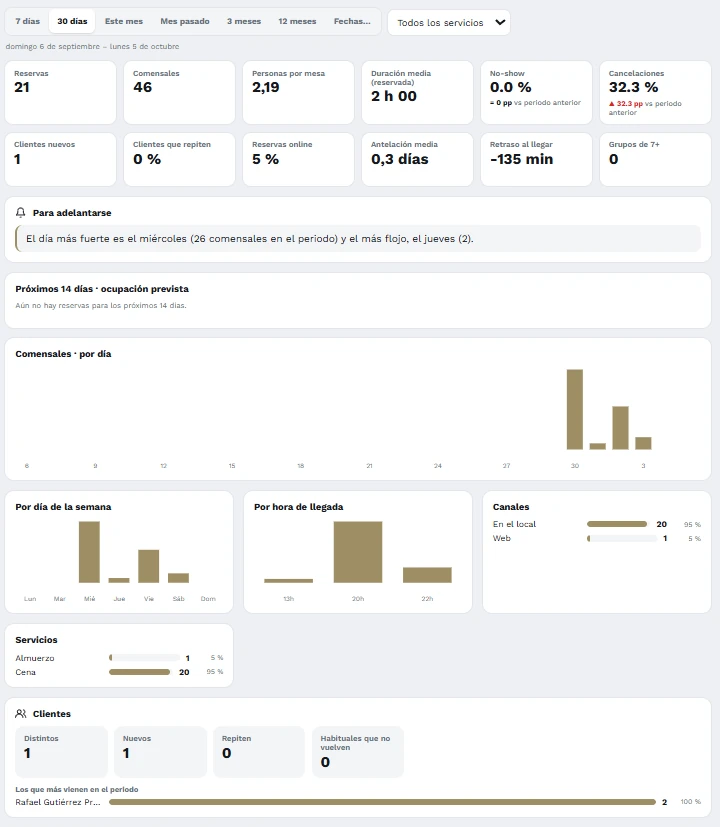Click the Cancelaciones 32.3 % card

[655, 92]
